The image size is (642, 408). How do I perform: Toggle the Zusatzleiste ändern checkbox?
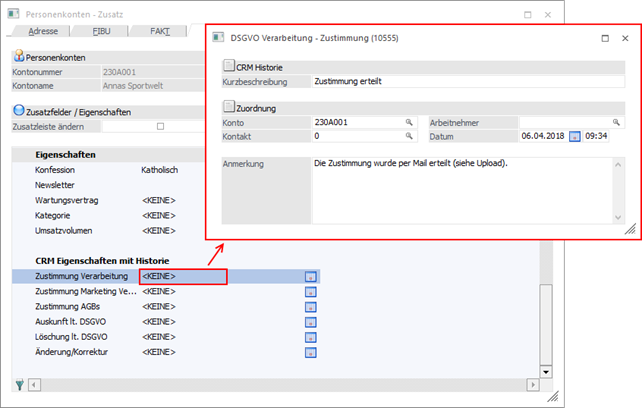(160, 127)
